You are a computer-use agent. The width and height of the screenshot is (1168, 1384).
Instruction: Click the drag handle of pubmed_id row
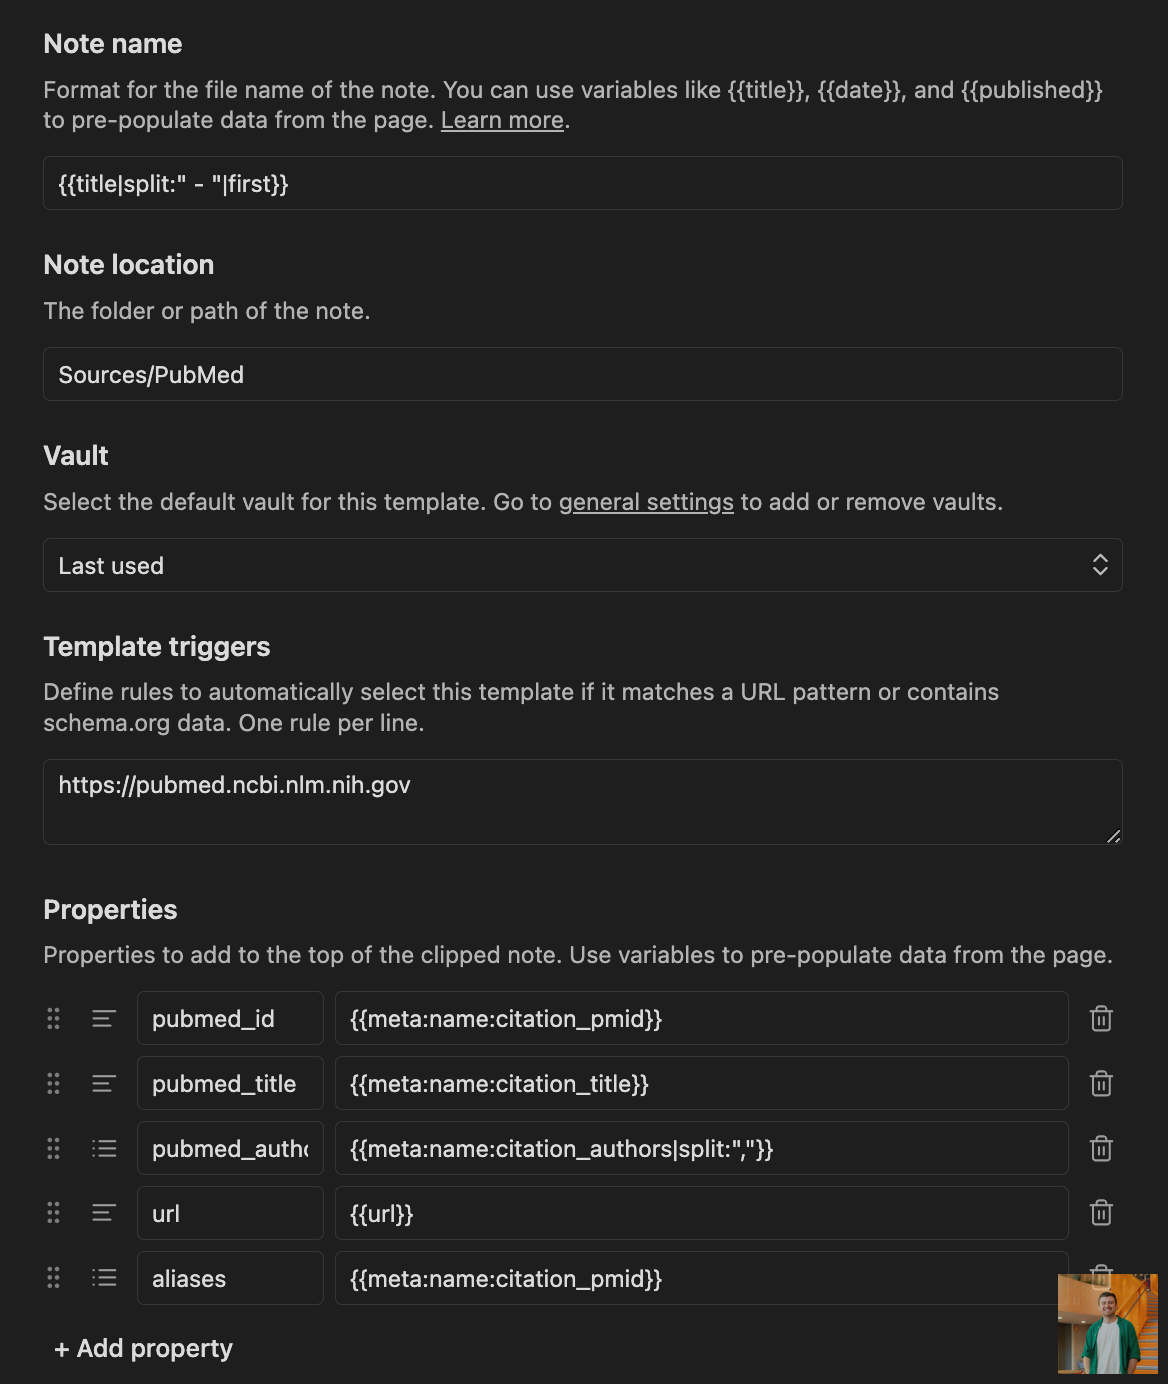[x=54, y=1019]
